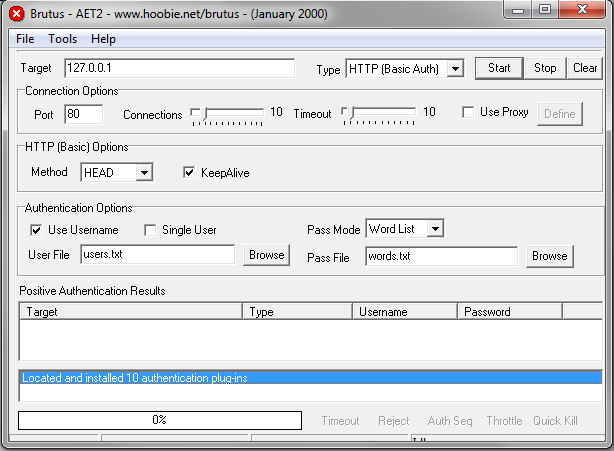Browse for the pass file
The image size is (614, 451).
549,256
